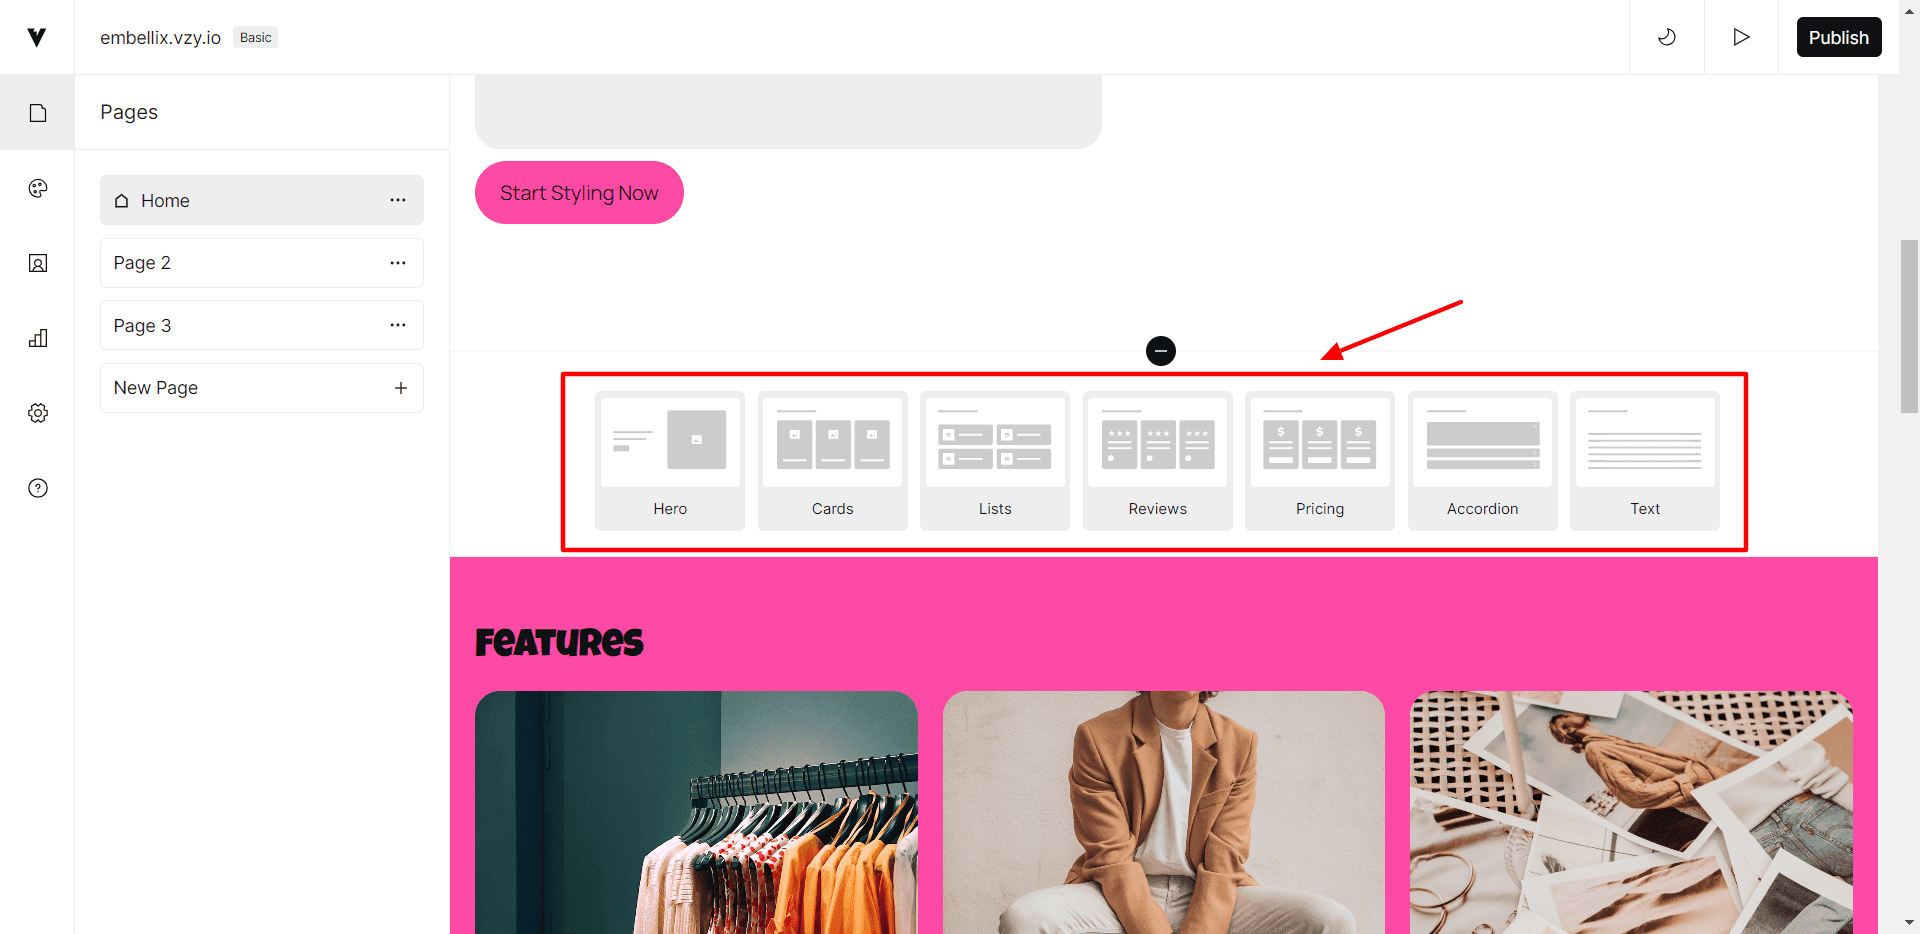Viewport: 1920px width, 934px height.
Task: Open the Pages panel icon in sidebar
Action: coord(38,113)
